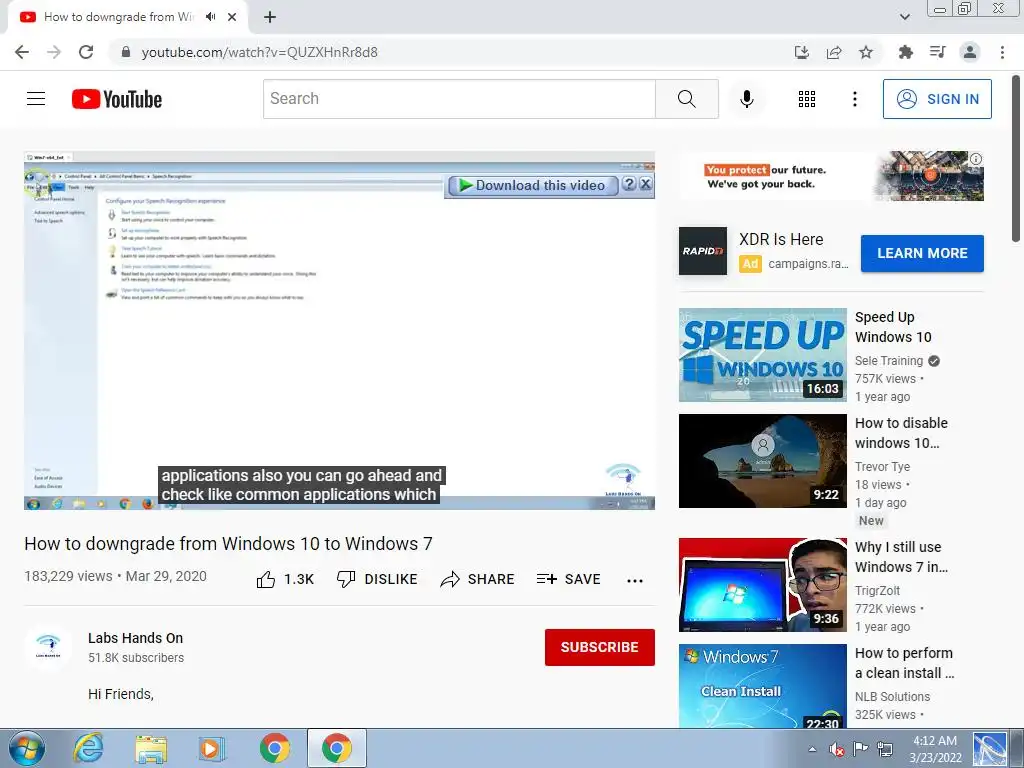Open the YouTube hamburger guide menu
The width and height of the screenshot is (1024, 768).
[36, 99]
